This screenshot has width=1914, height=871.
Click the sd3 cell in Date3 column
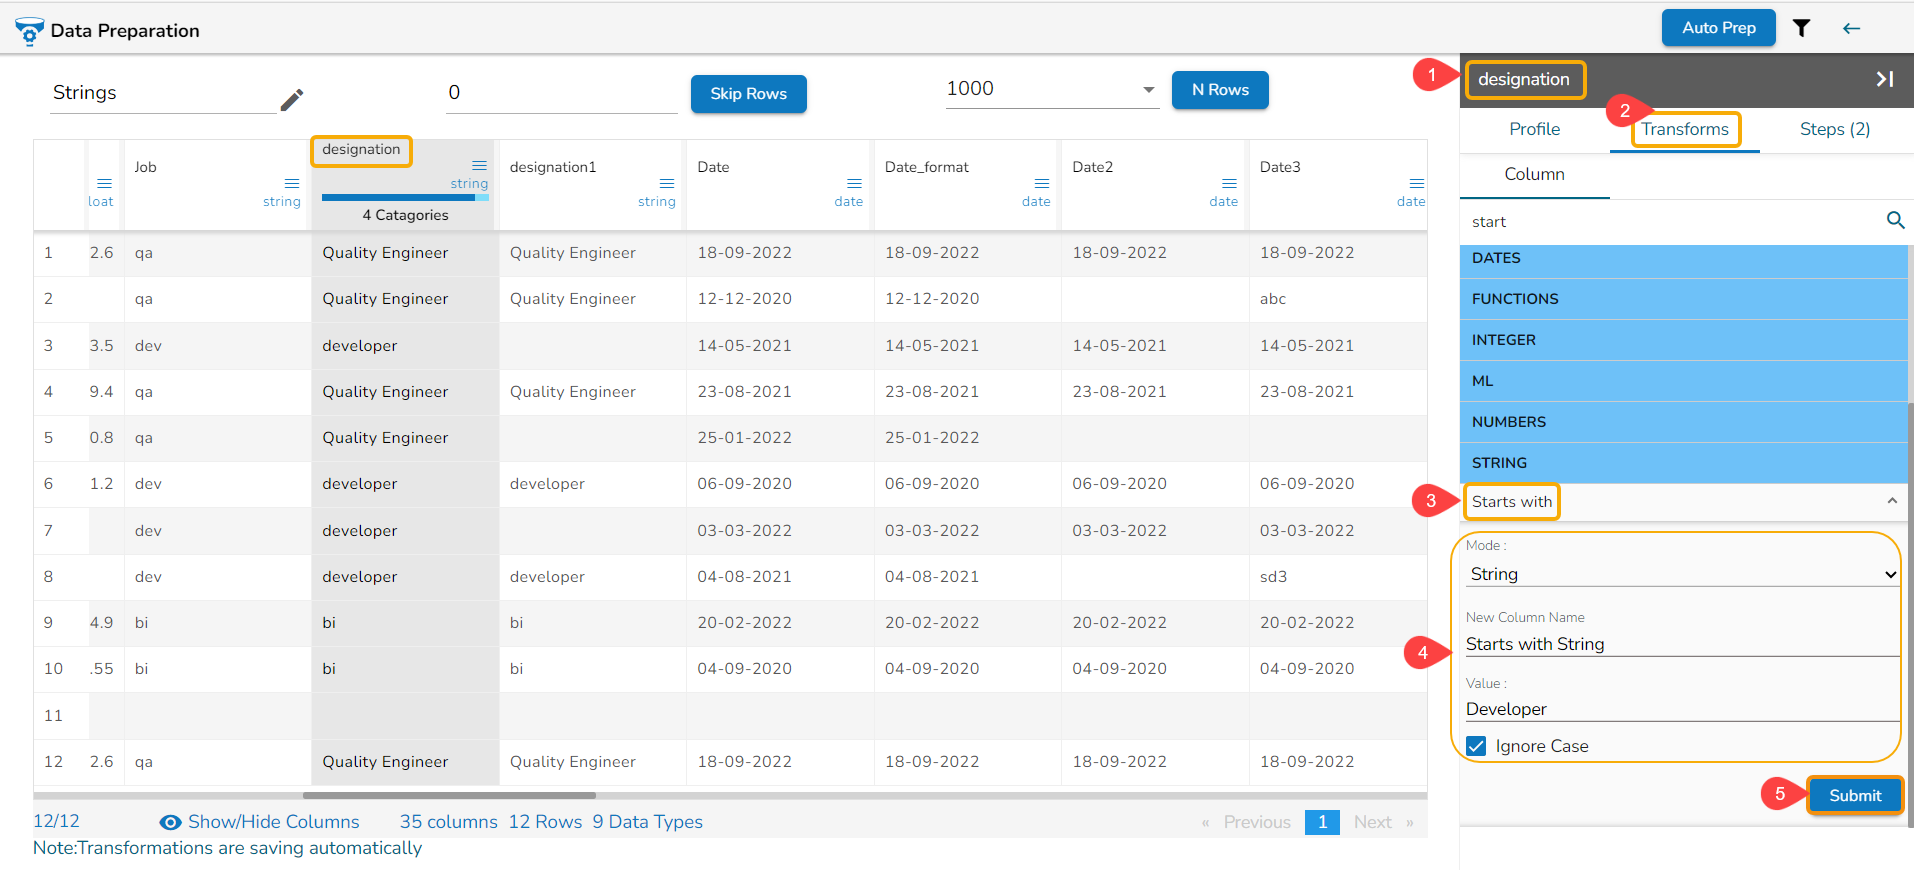(1273, 577)
